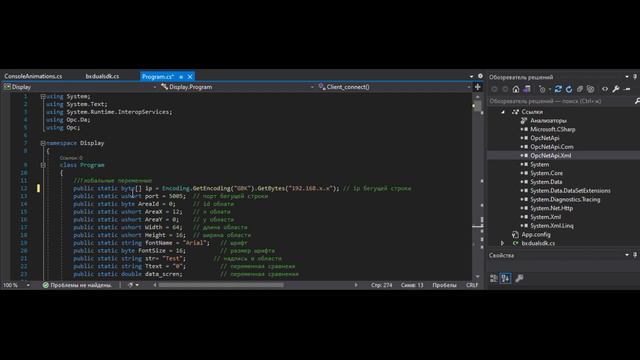Open the Client_connect() member dropdown
Image resolution: width=640 pixels, height=360 pixels.
coord(394,87)
